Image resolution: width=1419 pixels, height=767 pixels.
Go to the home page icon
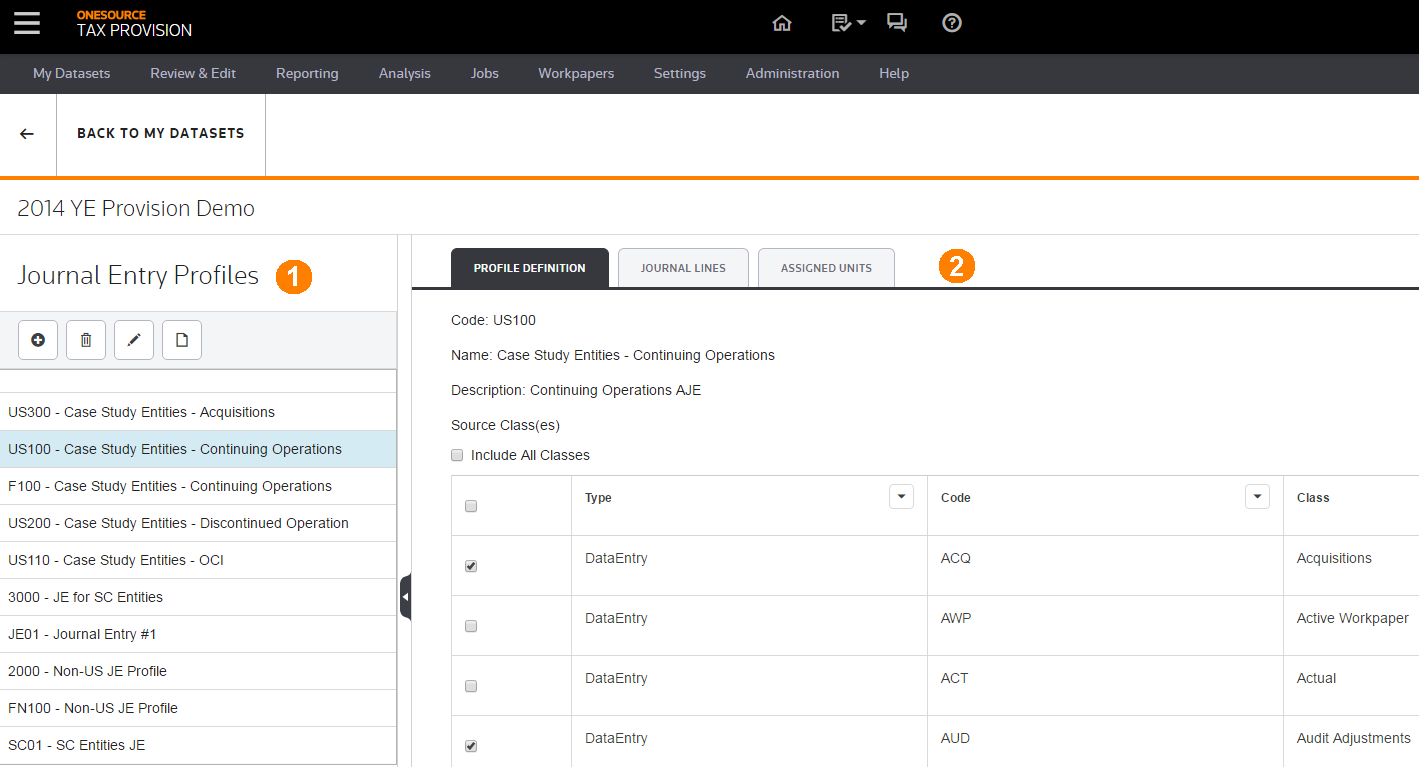coord(782,23)
